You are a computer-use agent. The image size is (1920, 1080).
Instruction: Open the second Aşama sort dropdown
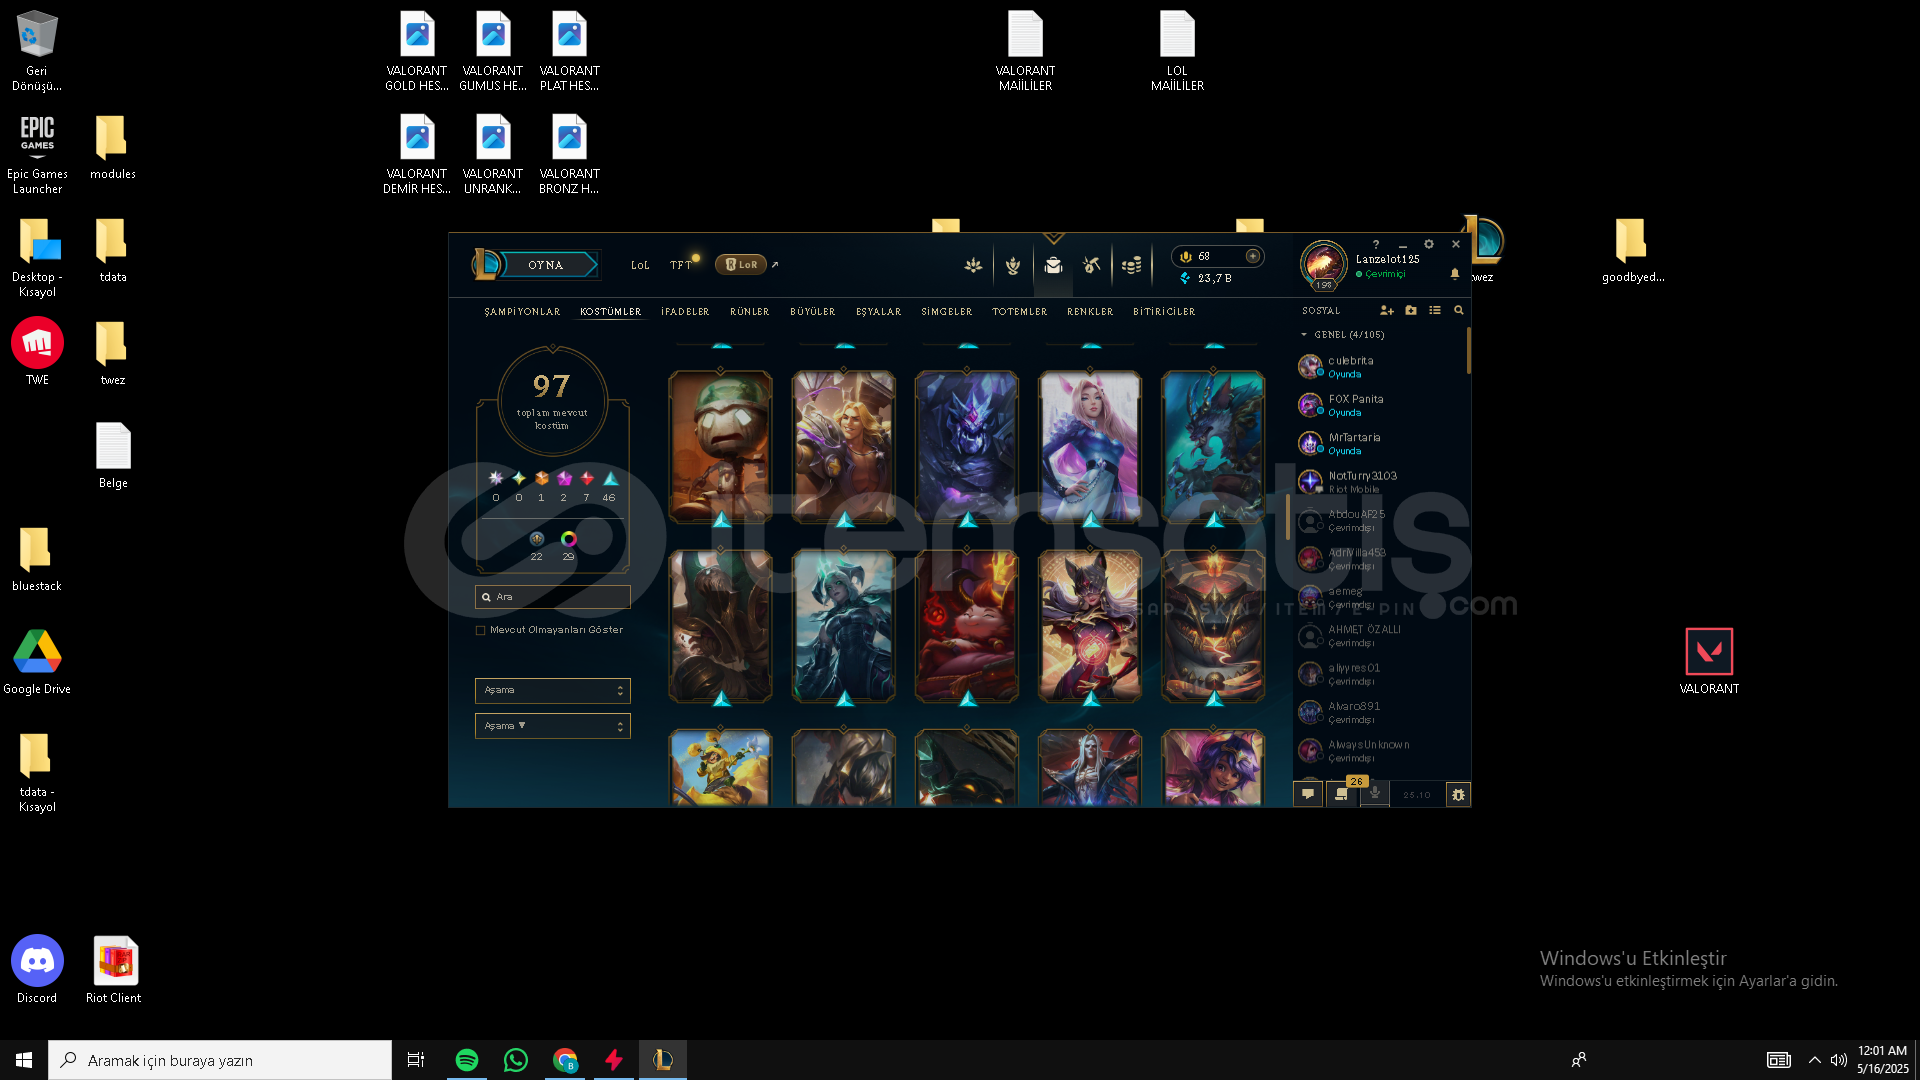[x=552, y=726]
